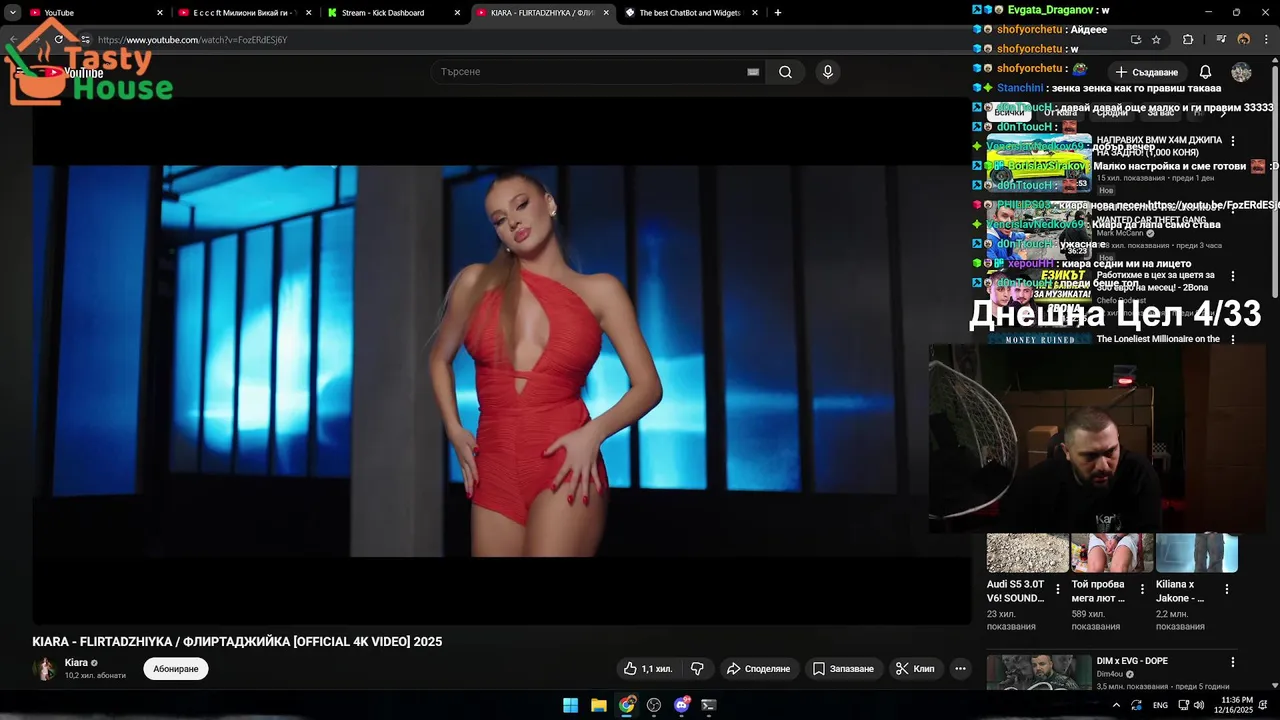Reload the page
The width and height of the screenshot is (1280, 720).
click(58, 40)
